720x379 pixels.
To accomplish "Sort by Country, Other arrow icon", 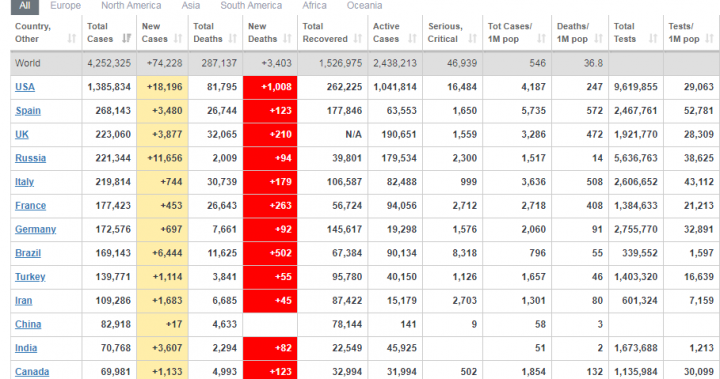I will (x=72, y=39).
